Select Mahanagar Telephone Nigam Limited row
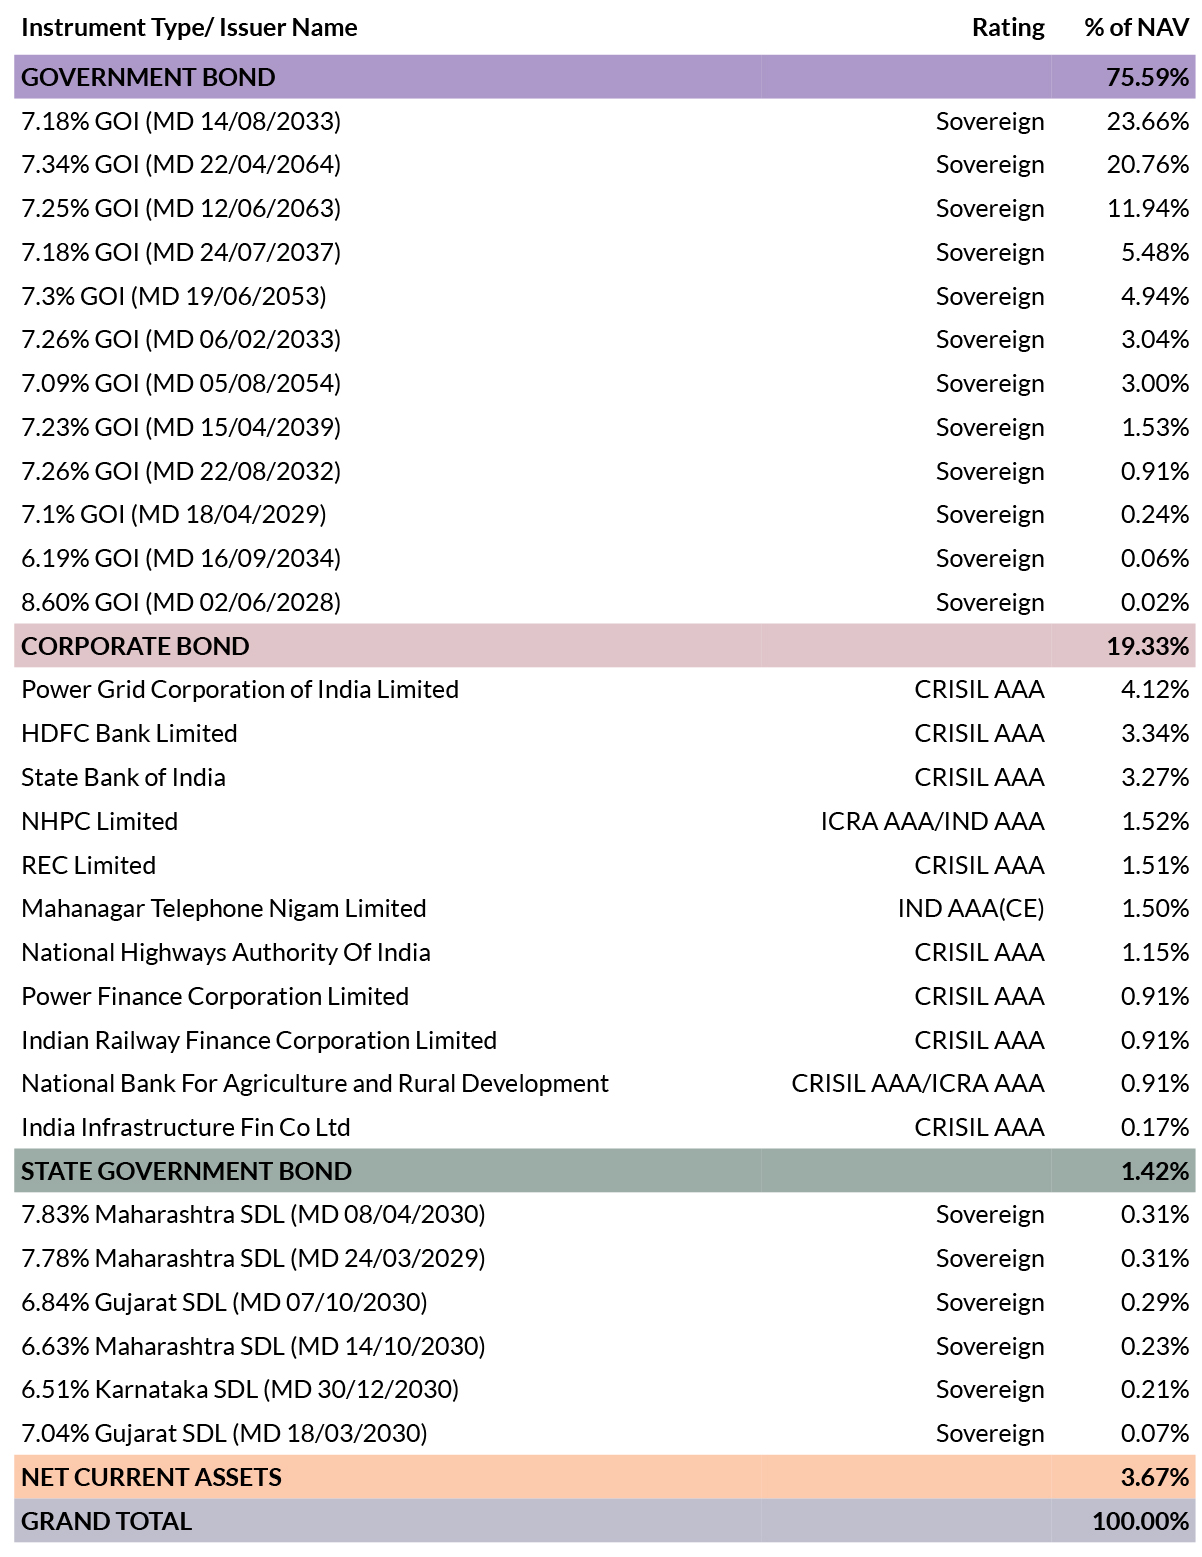This screenshot has height=1557, width=1202. [x=604, y=909]
